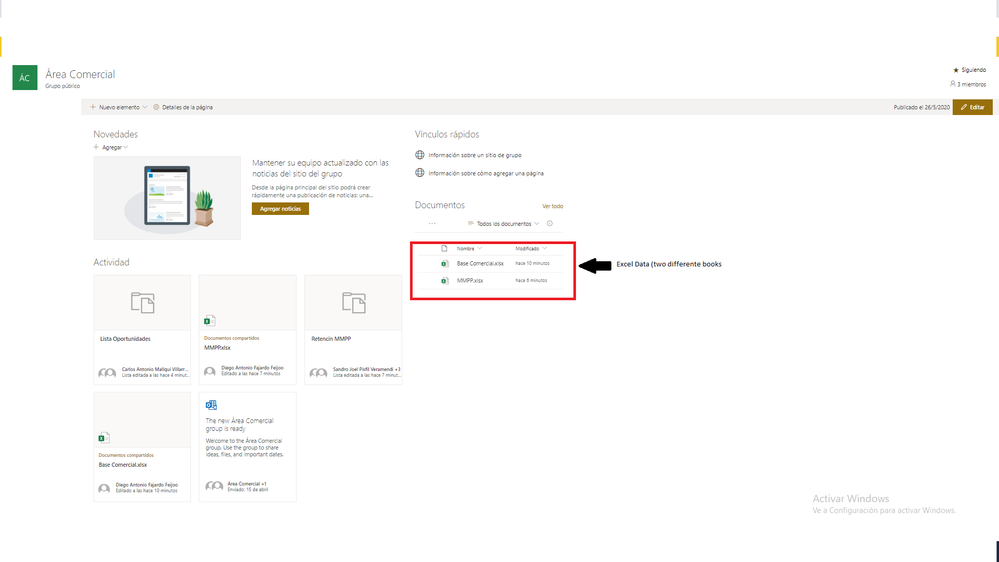Open the Nombre column sort dropdown
Screen dimensions: 999x562
point(469,249)
